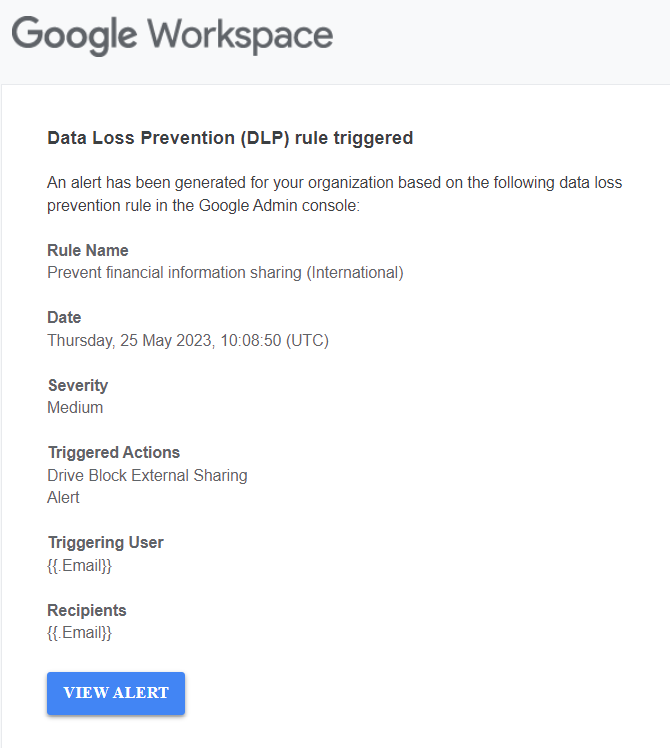Click the Prevent financial information sharing rule text
Viewport: 670px width, 748px height.
(x=225, y=273)
